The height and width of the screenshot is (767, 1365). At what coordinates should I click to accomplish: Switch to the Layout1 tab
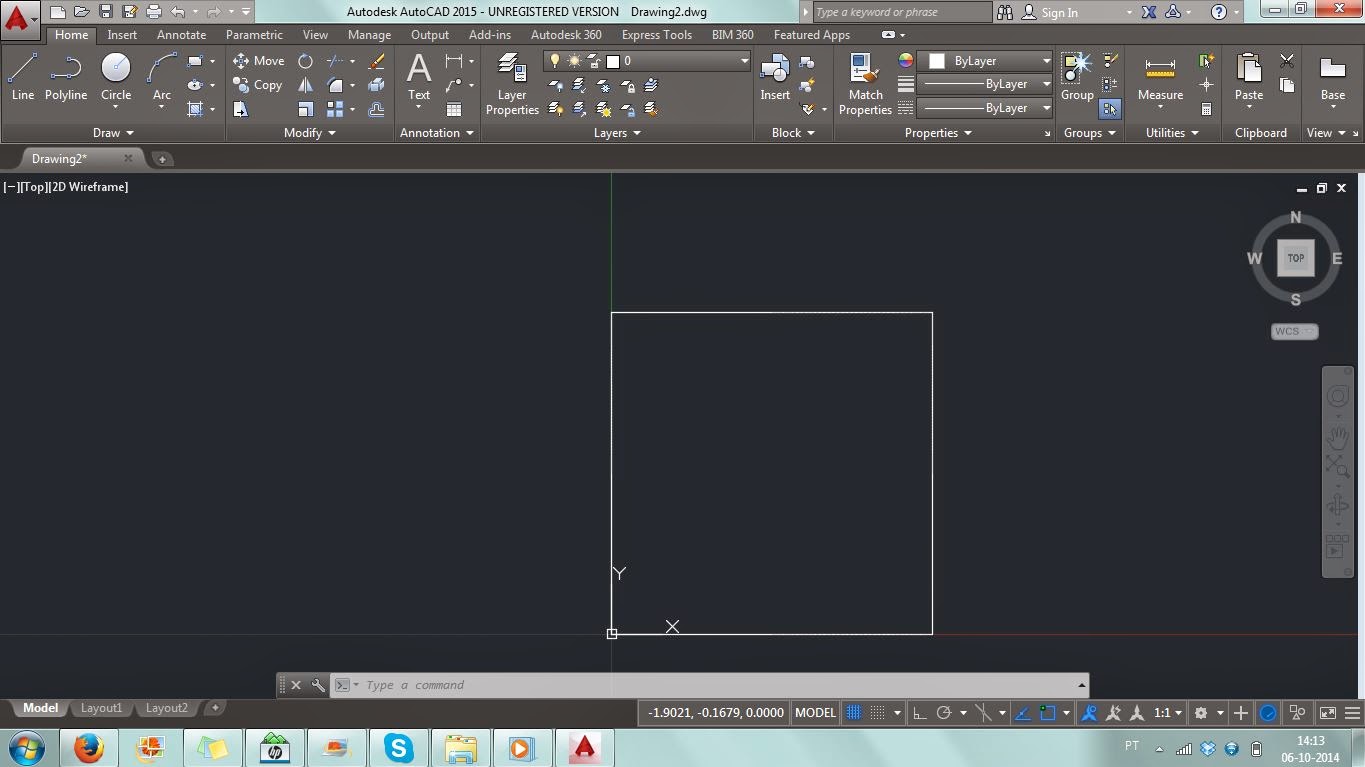[101, 708]
